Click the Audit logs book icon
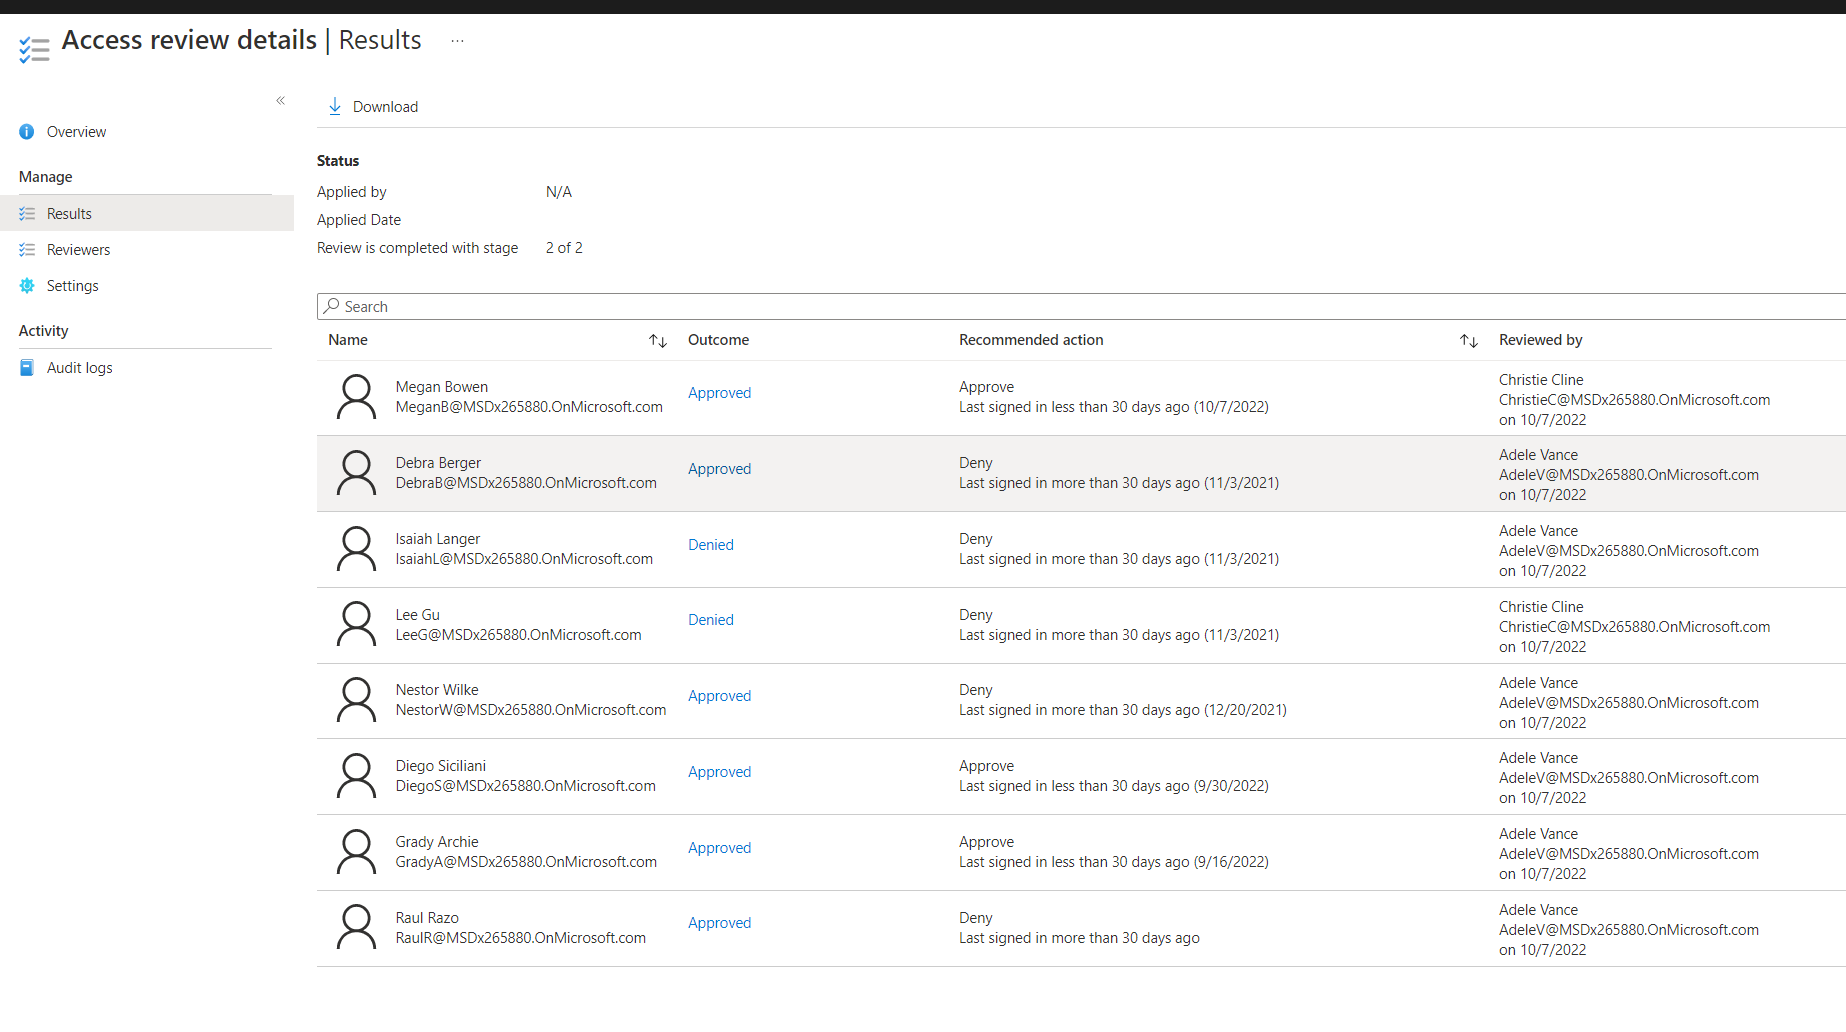The height and width of the screenshot is (1032, 1846). tap(26, 367)
